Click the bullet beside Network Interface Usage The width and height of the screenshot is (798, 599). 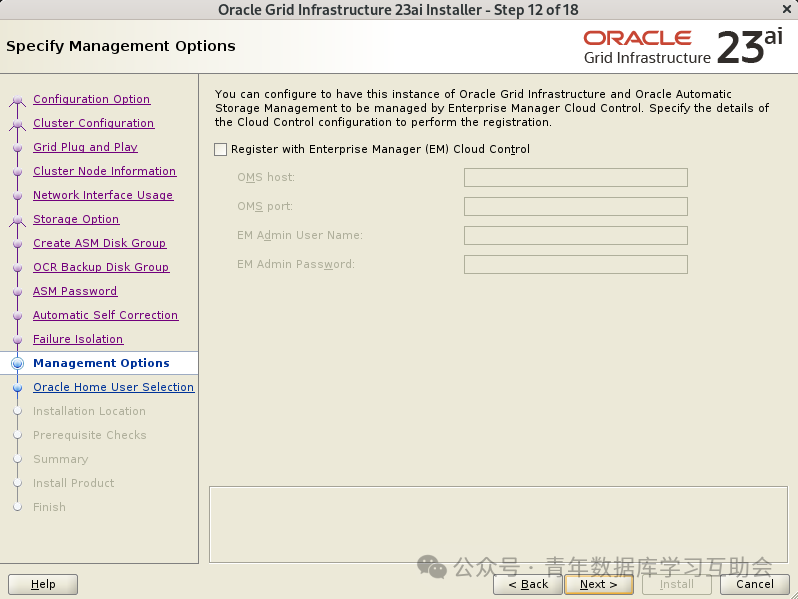coord(18,195)
